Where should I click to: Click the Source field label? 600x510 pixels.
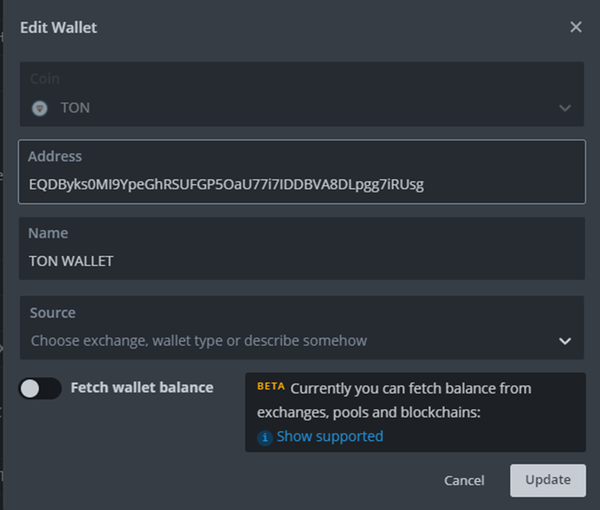pyautogui.click(x=53, y=313)
